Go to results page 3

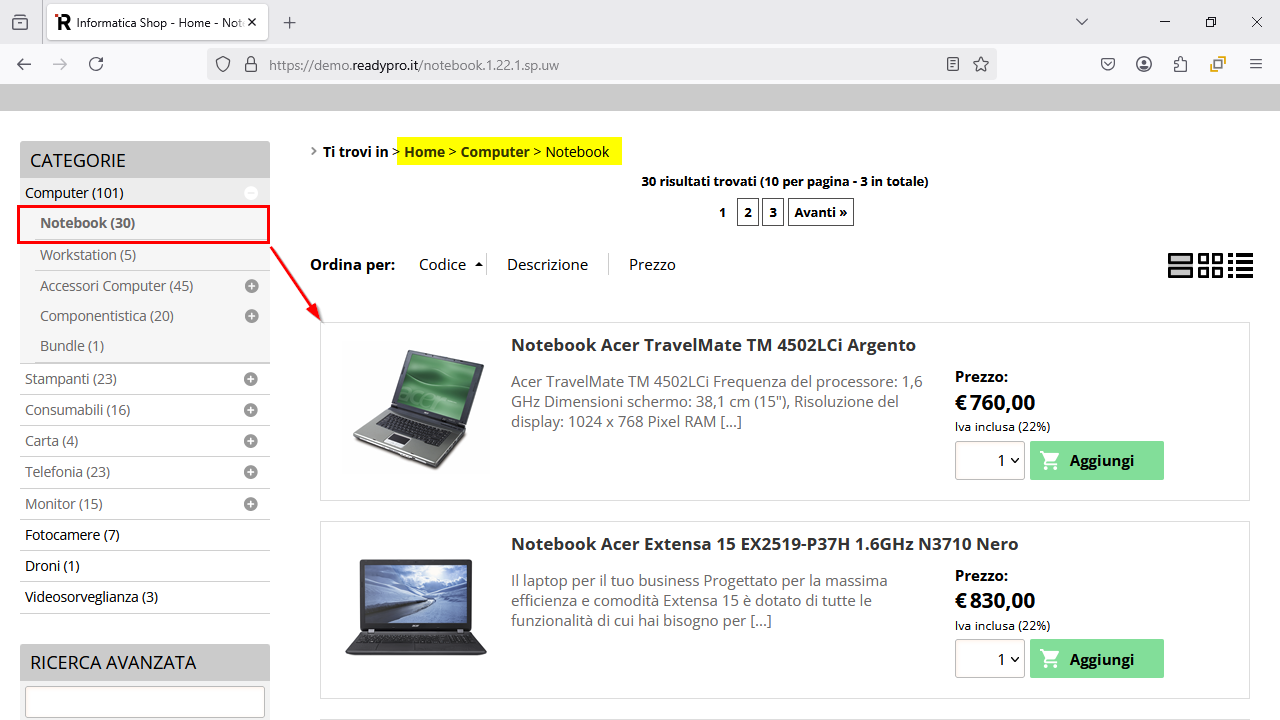tap(773, 212)
